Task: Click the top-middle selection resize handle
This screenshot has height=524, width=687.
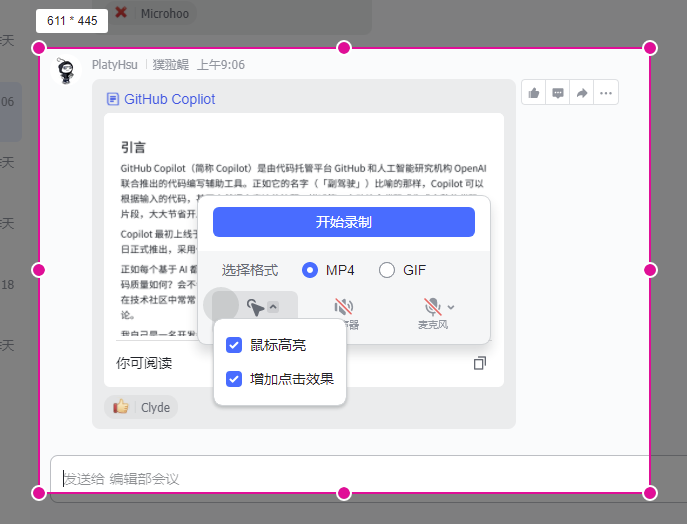Action: pyautogui.click(x=344, y=47)
